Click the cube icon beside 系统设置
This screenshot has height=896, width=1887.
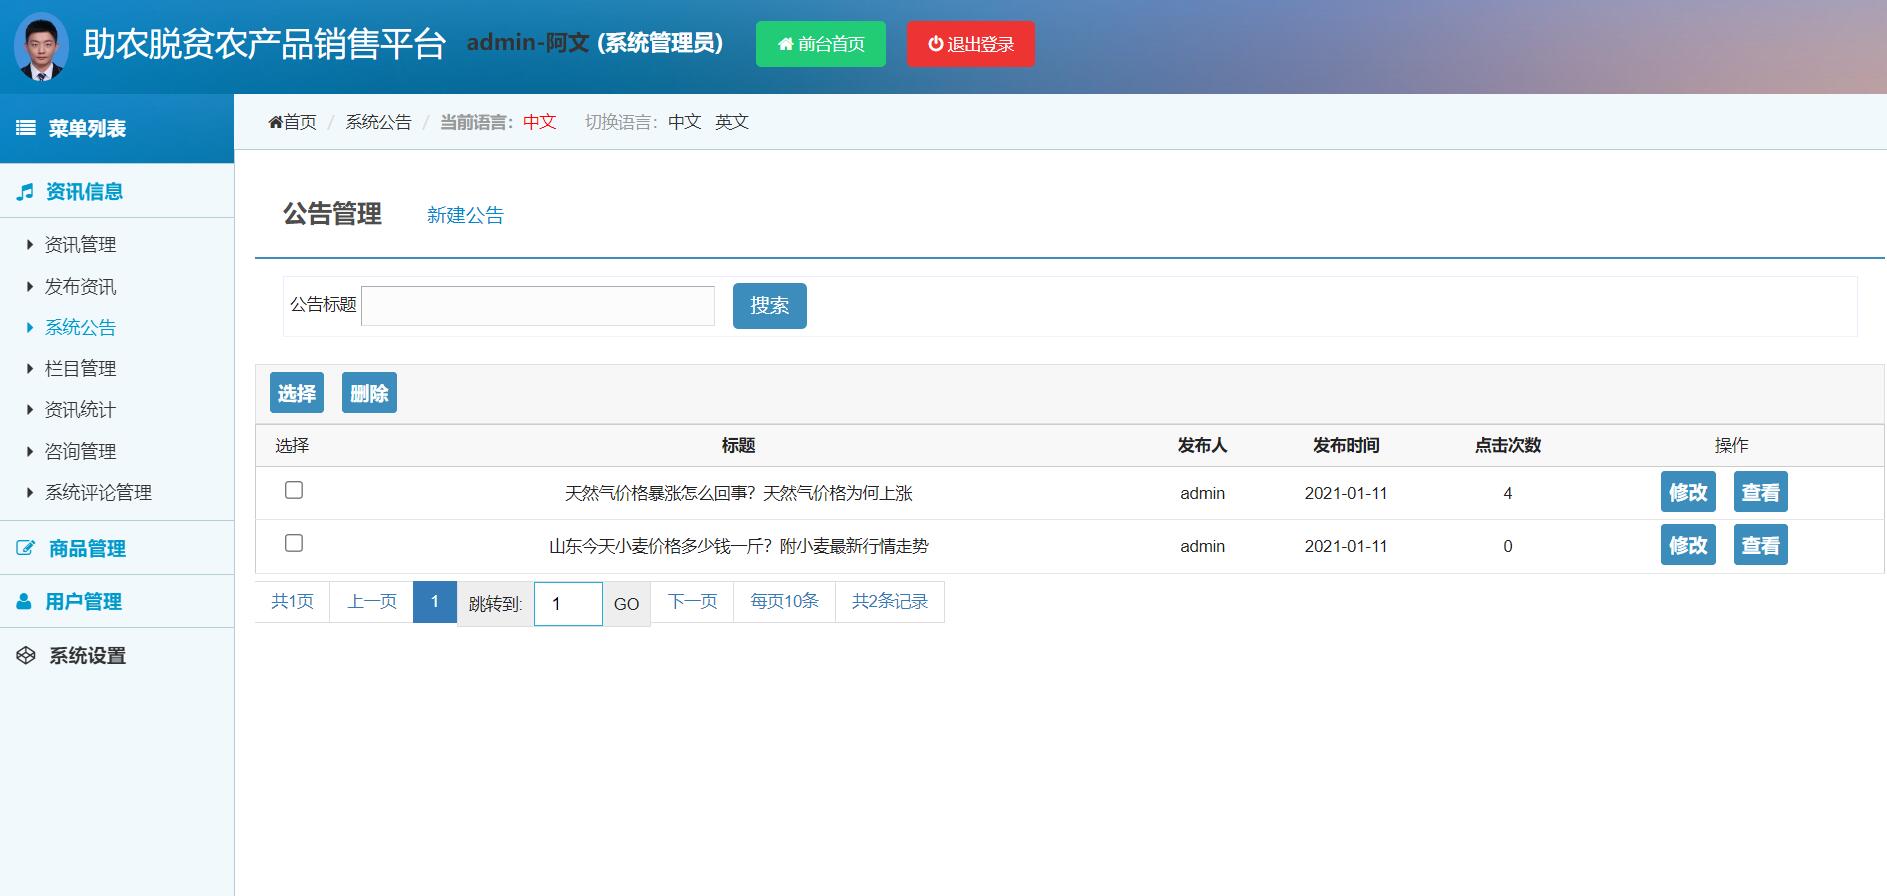[x=26, y=656]
